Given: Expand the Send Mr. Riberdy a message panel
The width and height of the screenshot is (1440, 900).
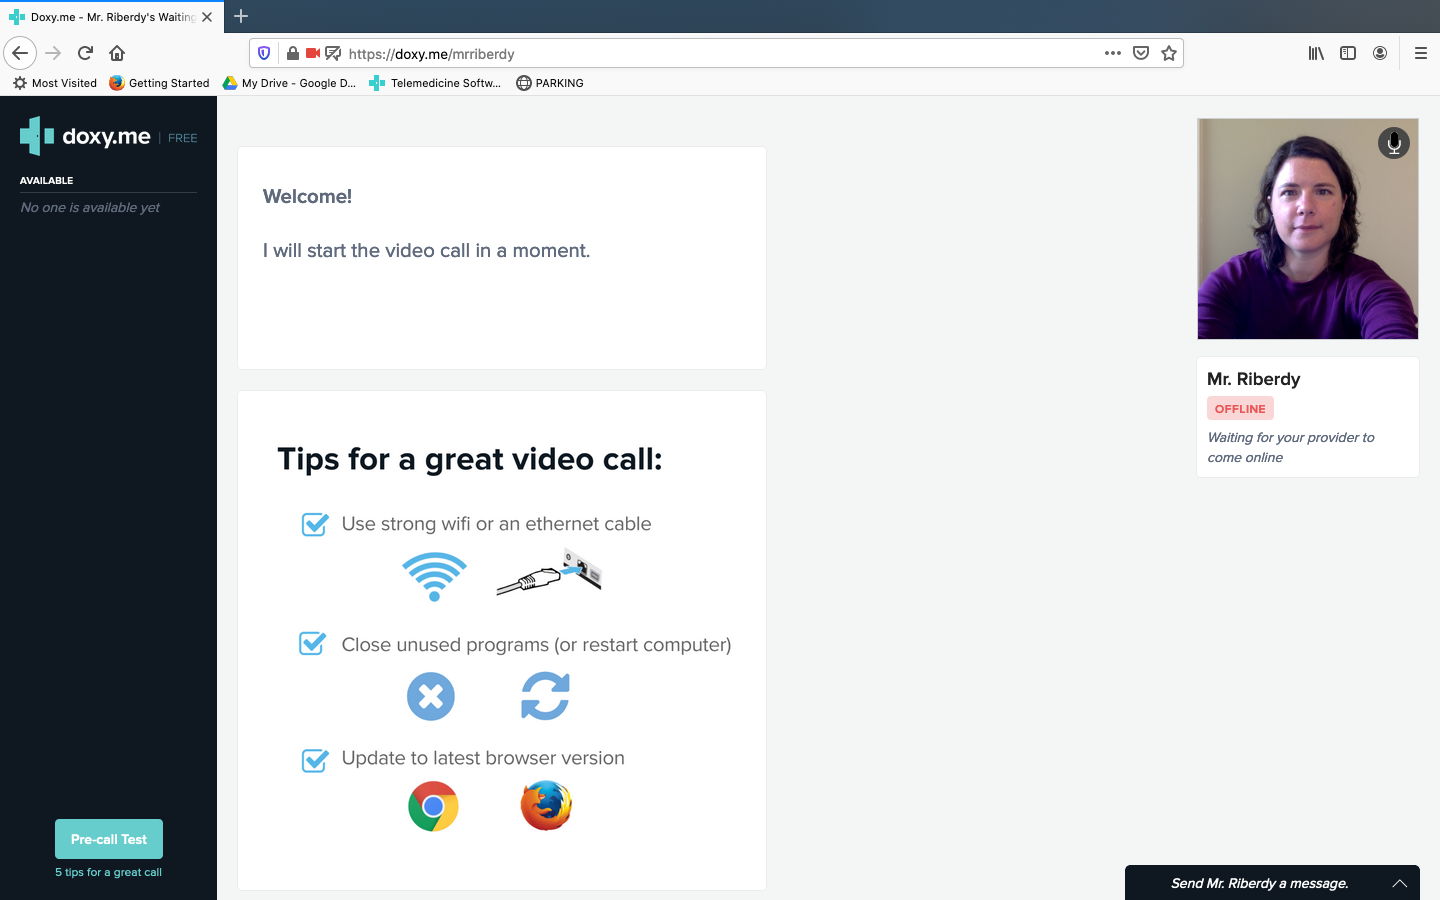Looking at the screenshot, I should (1399, 883).
